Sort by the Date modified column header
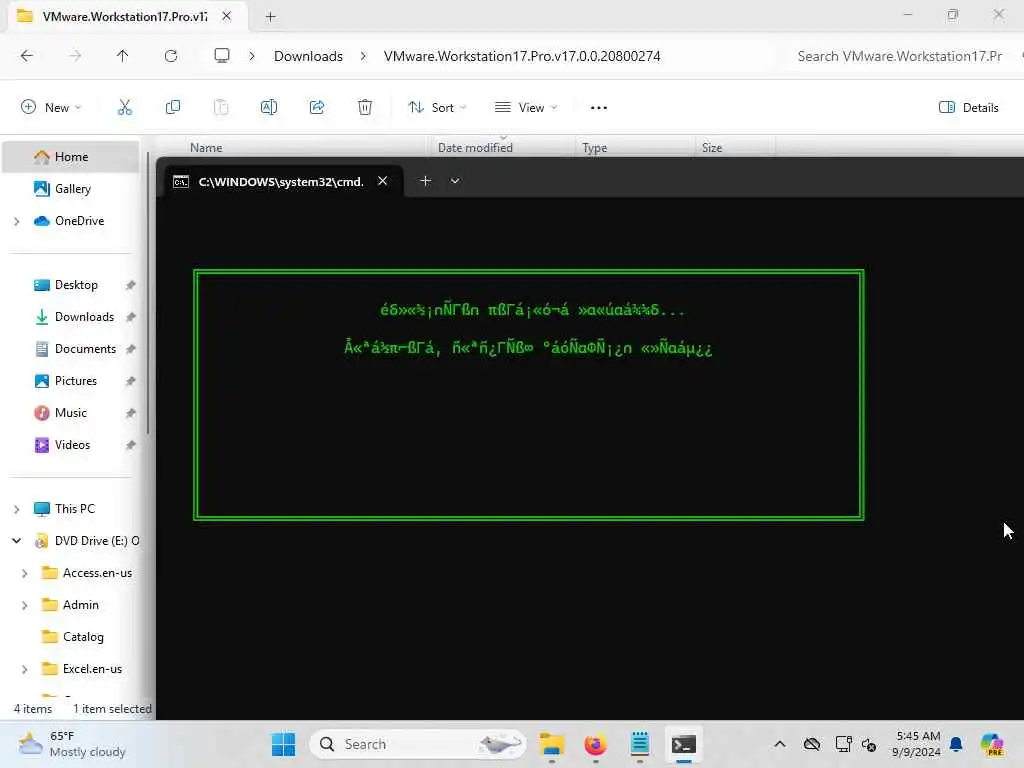1024x768 pixels. (475, 148)
